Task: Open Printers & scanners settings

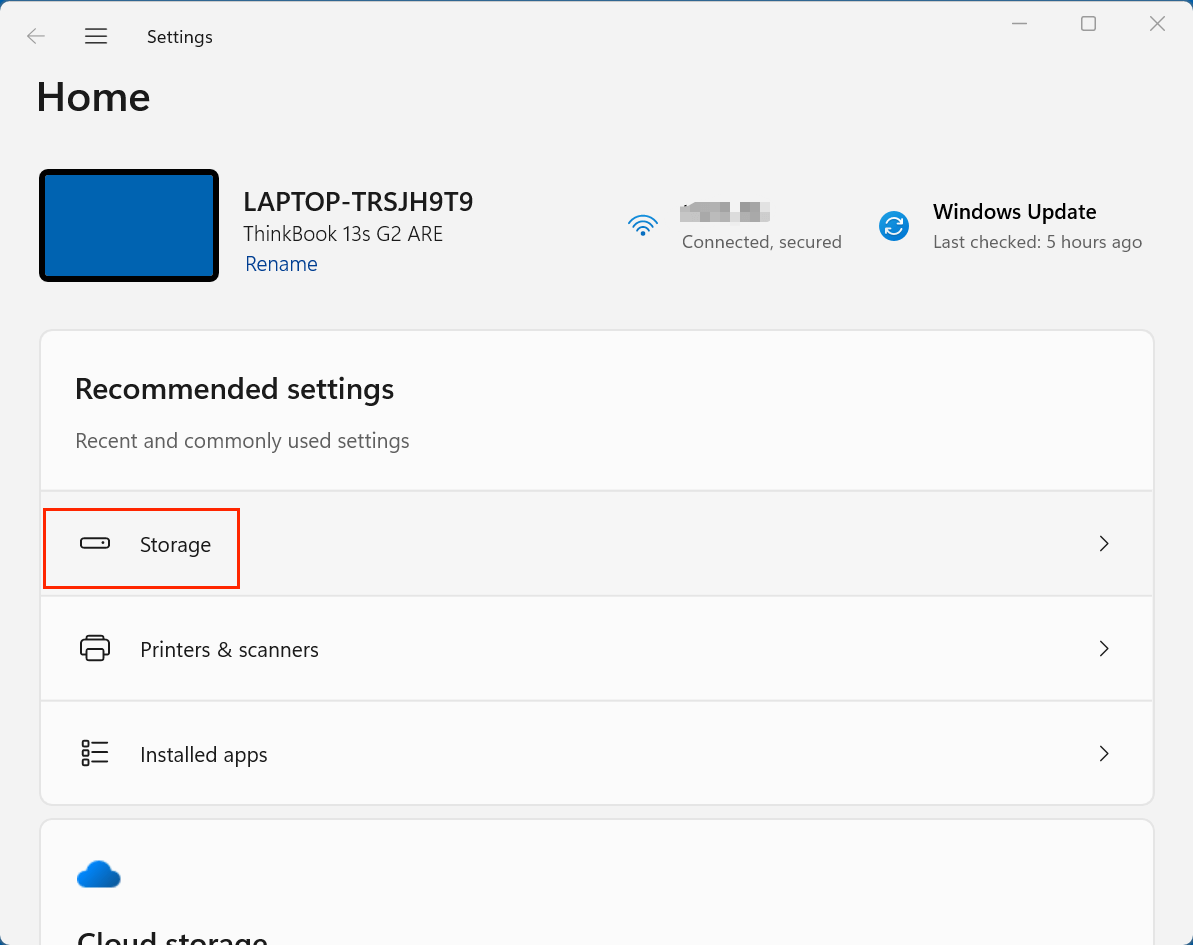Action: click(229, 650)
